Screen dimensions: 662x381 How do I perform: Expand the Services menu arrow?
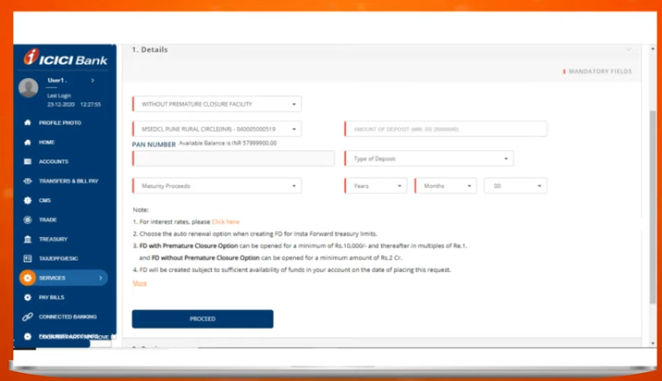coord(100,278)
